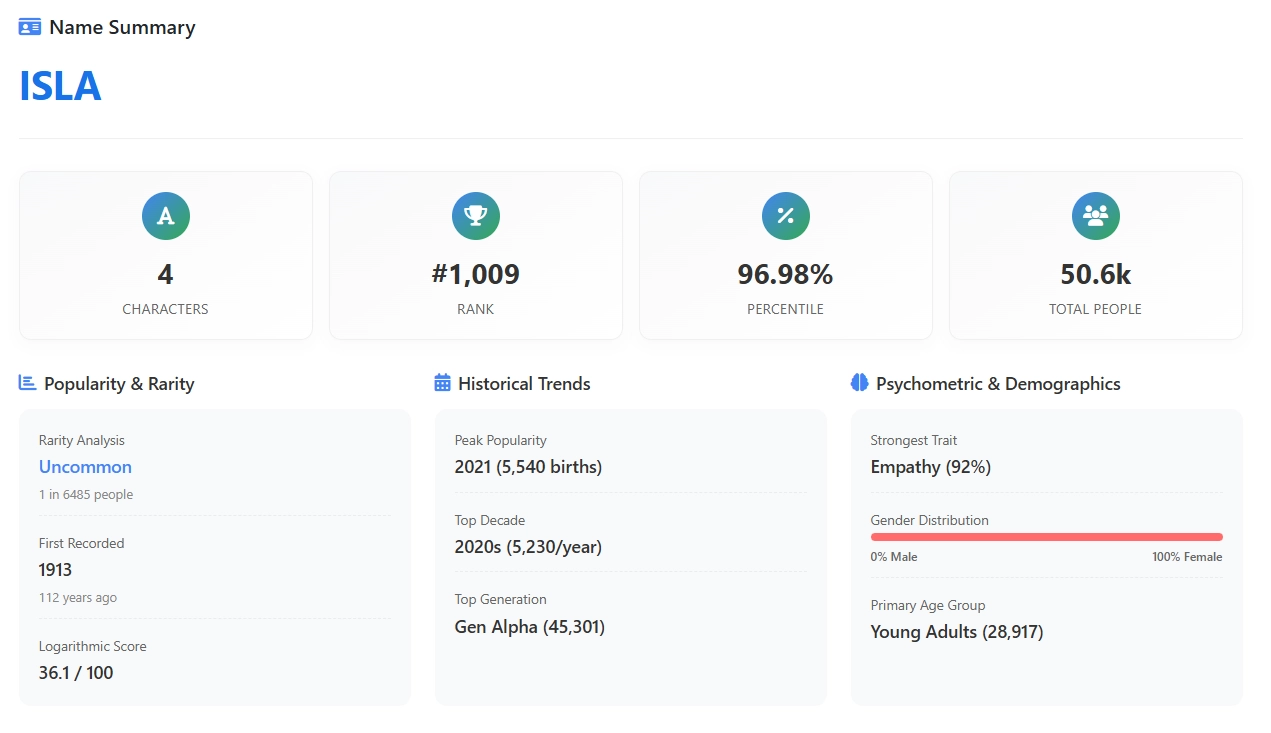Click the Peak Popularity 2021 value

528,467
